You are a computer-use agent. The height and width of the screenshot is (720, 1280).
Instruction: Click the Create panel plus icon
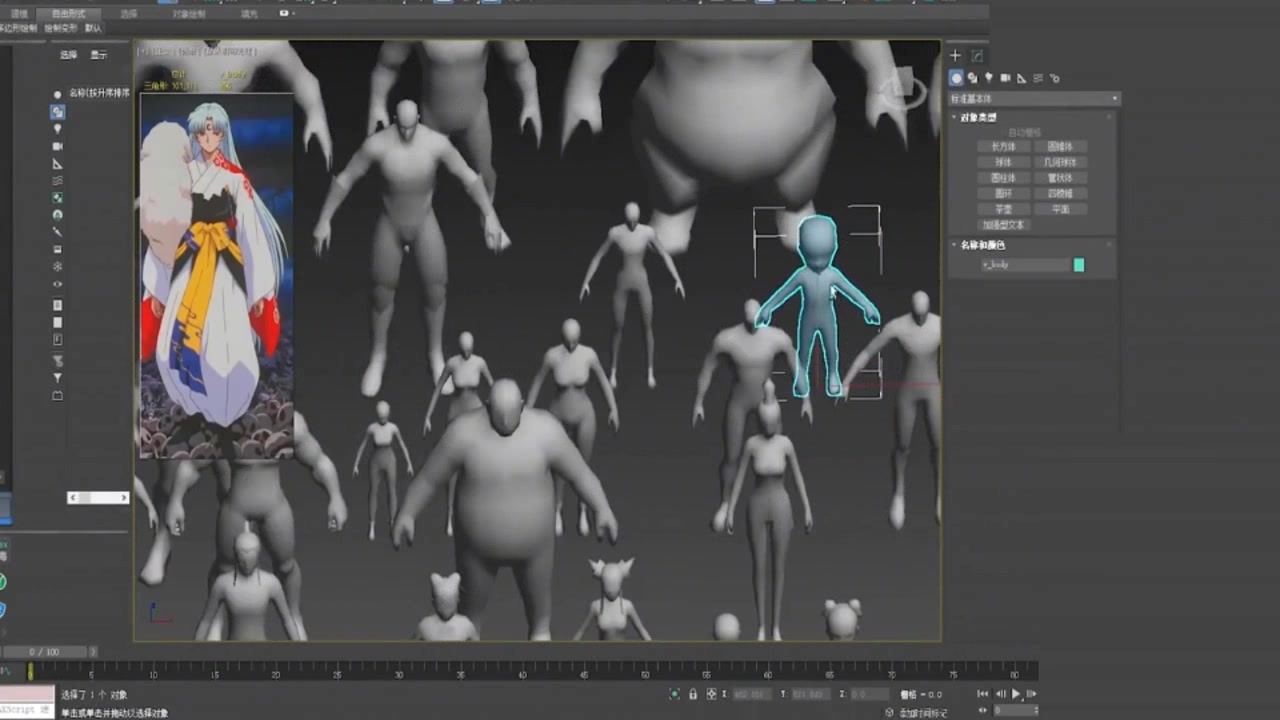pyautogui.click(x=955, y=55)
